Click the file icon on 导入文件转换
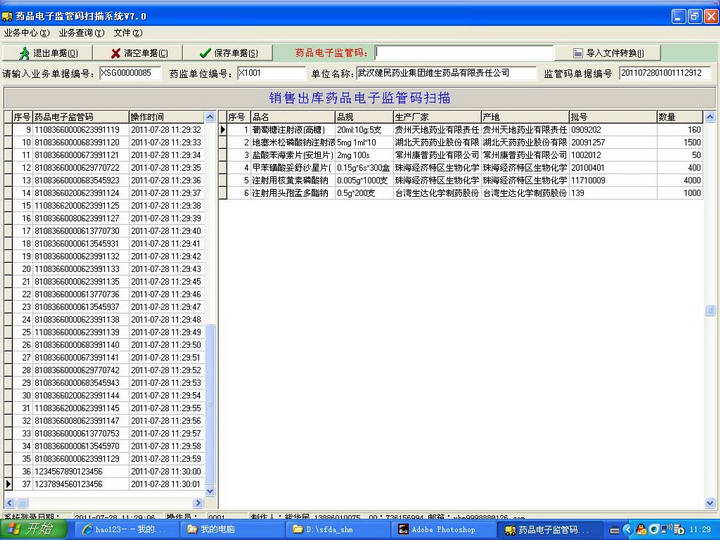This screenshot has height=540, width=720. click(578, 53)
